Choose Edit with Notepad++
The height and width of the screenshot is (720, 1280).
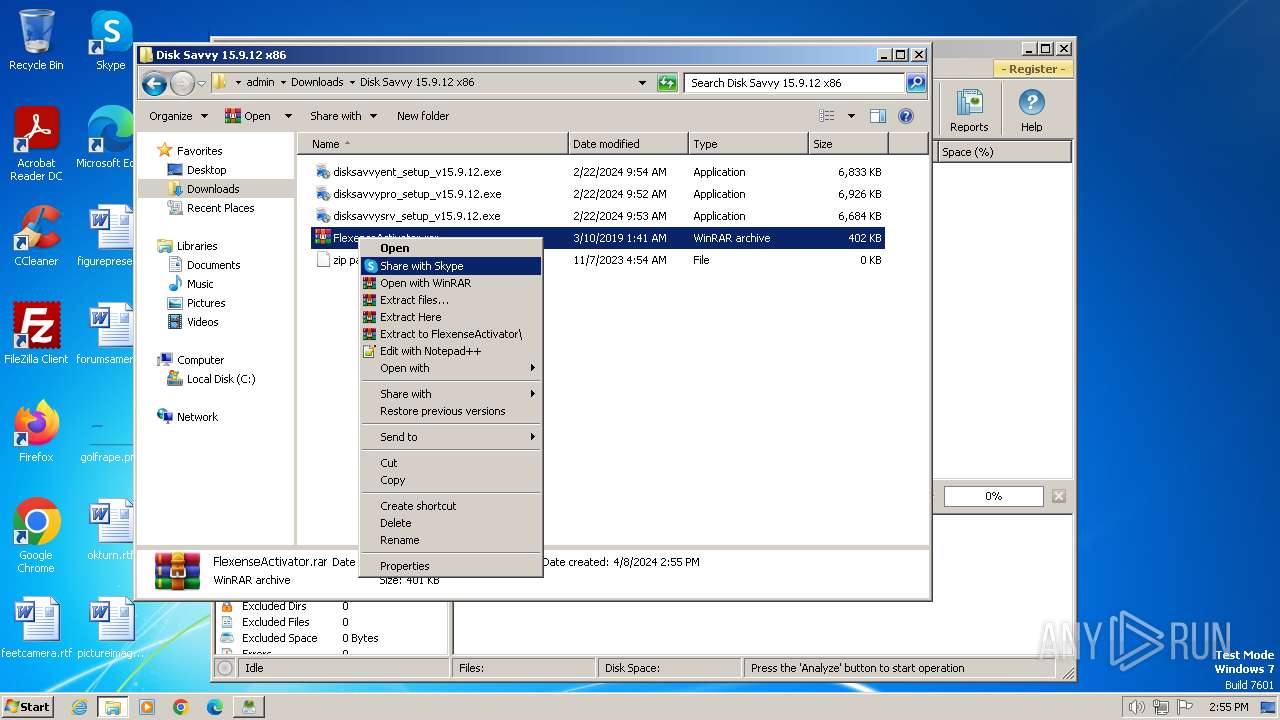click(x=451, y=351)
